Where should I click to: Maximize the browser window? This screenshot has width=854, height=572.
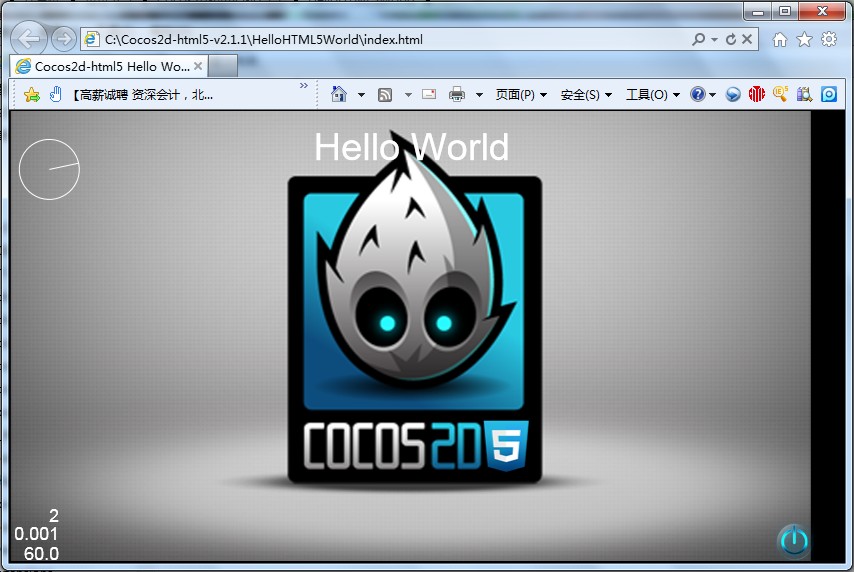785,11
